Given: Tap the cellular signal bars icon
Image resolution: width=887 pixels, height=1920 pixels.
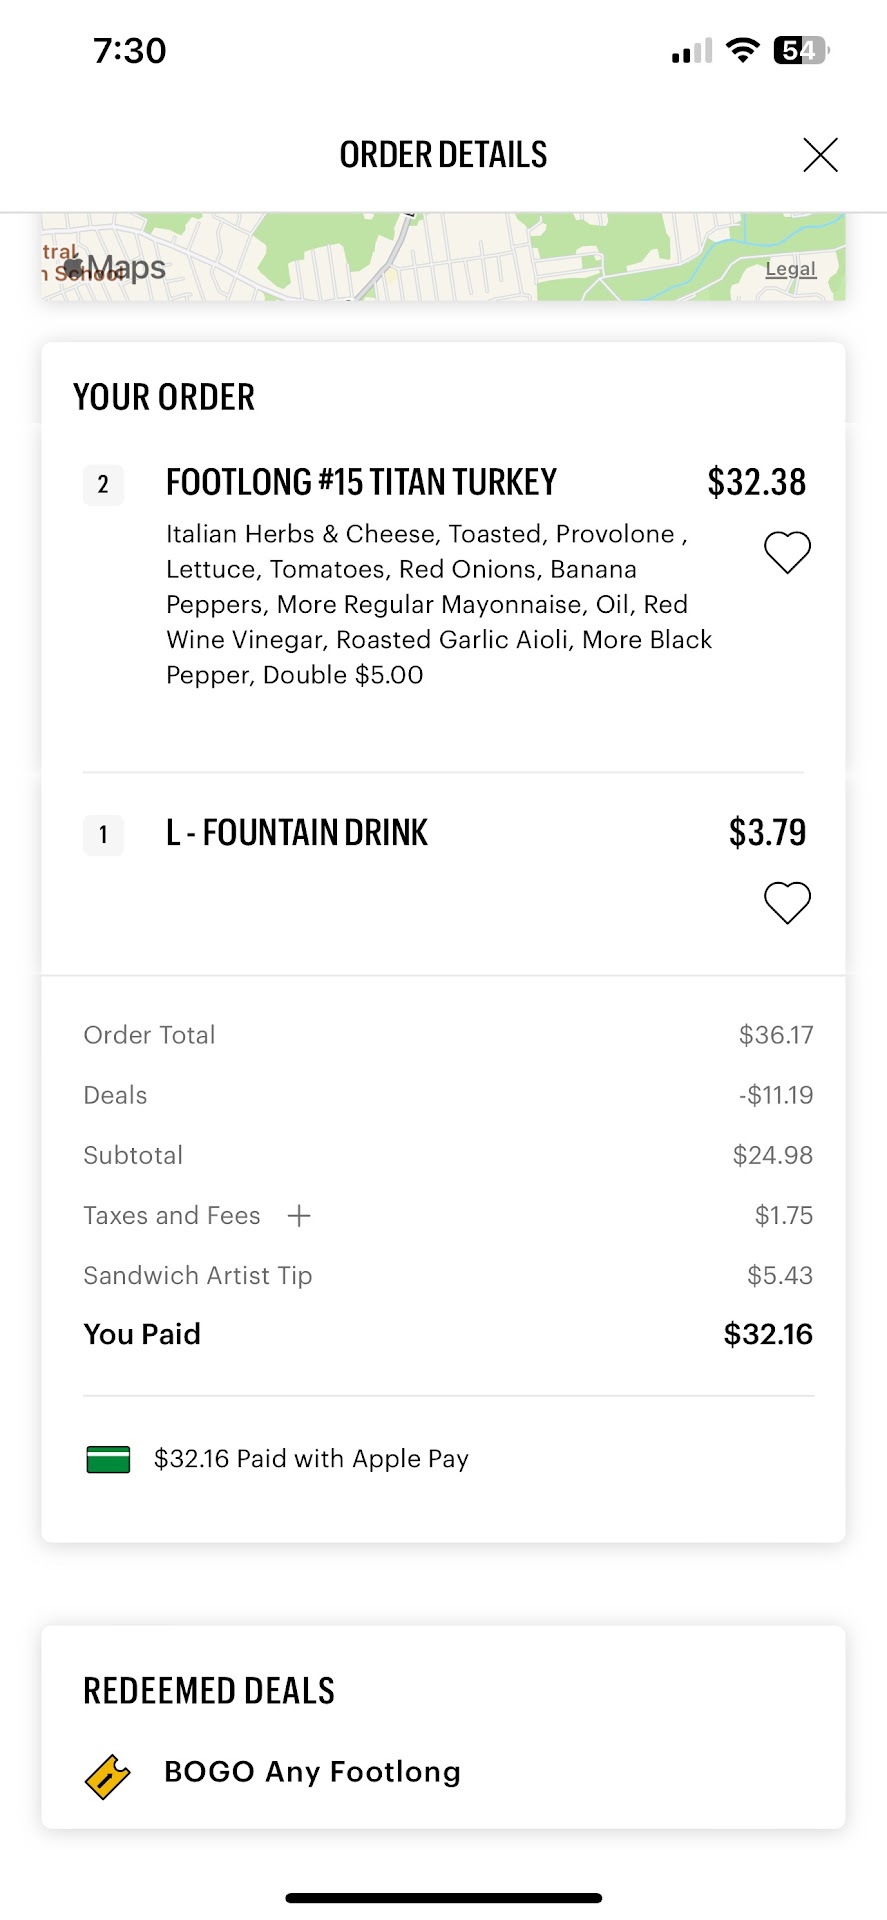Looking at the screenshot, I should (x=692, y=51).
